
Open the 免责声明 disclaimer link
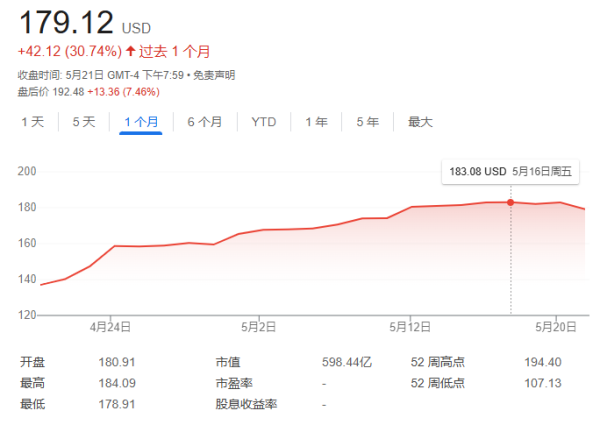tap(214, 76)
